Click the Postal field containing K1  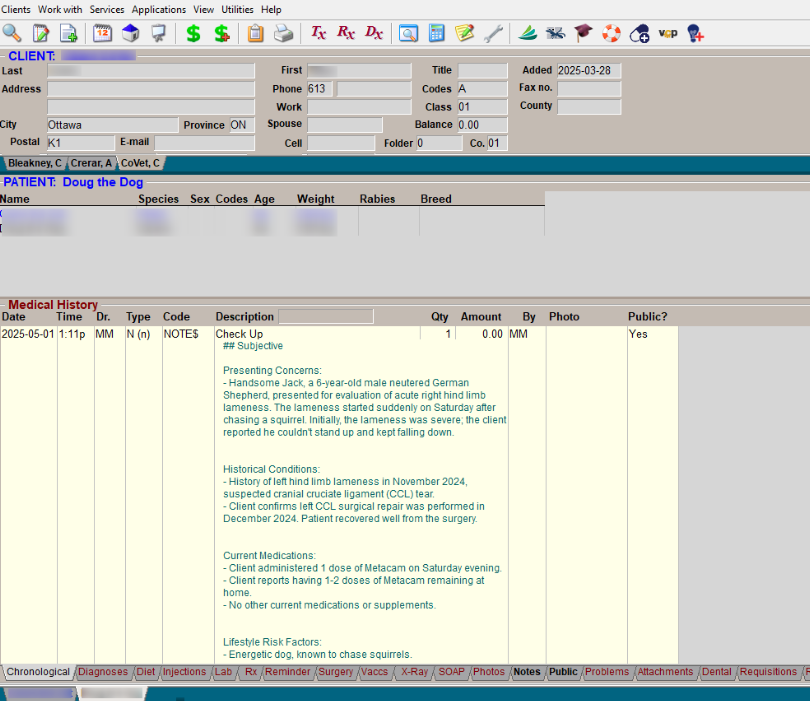[x=81, y=143]
